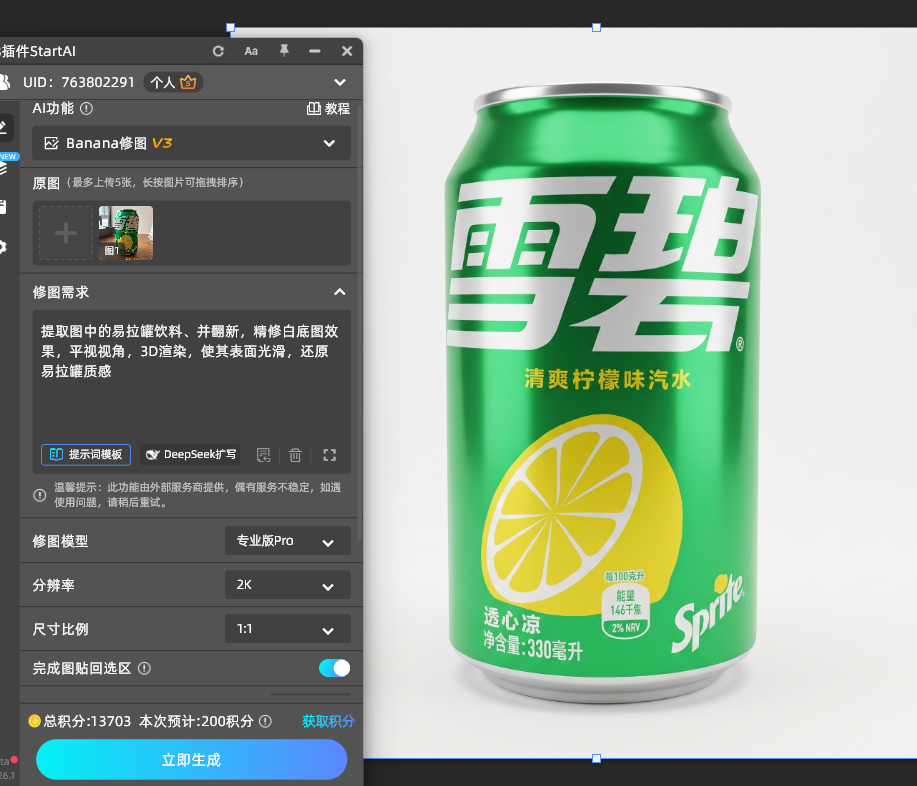
Task: Close the StartAI plugin panel
Action: click(x=347, y=51)
